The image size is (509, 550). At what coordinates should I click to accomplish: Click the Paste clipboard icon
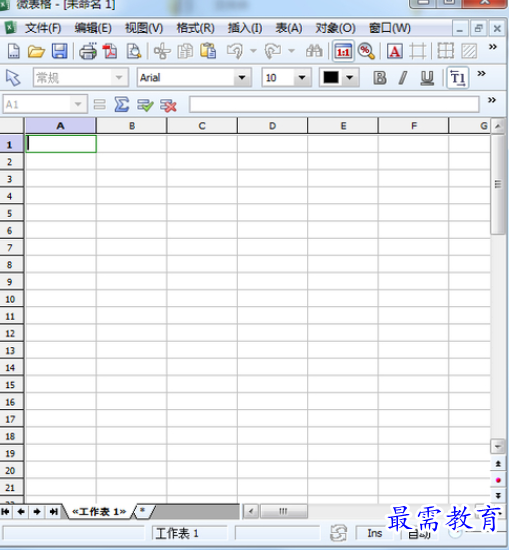pyautogui.click(x=208, y=51)
